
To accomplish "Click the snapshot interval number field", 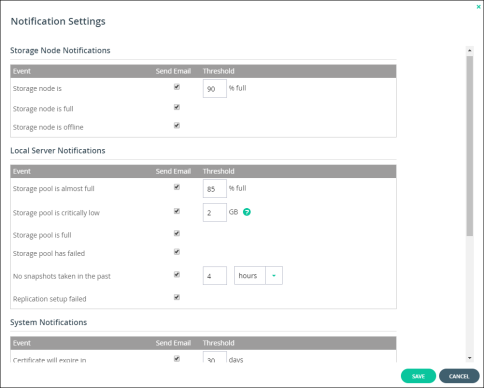I will (x=215, y=275).
